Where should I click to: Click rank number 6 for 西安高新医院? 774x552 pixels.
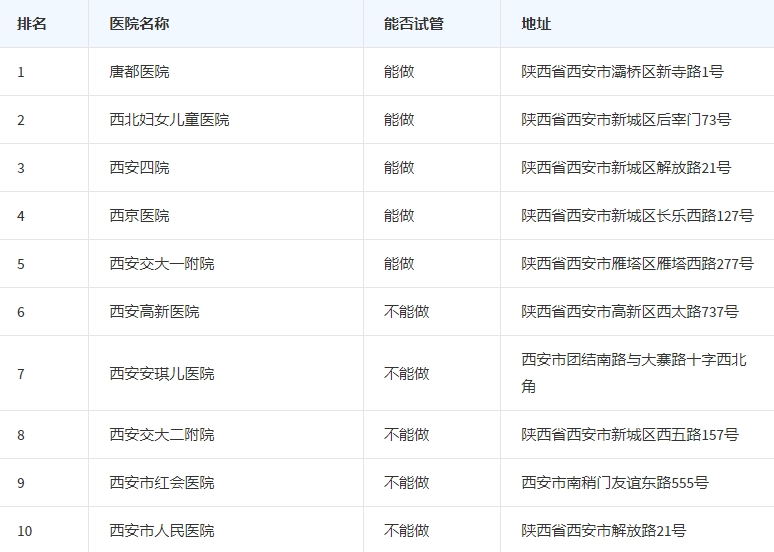pos(21,312)
